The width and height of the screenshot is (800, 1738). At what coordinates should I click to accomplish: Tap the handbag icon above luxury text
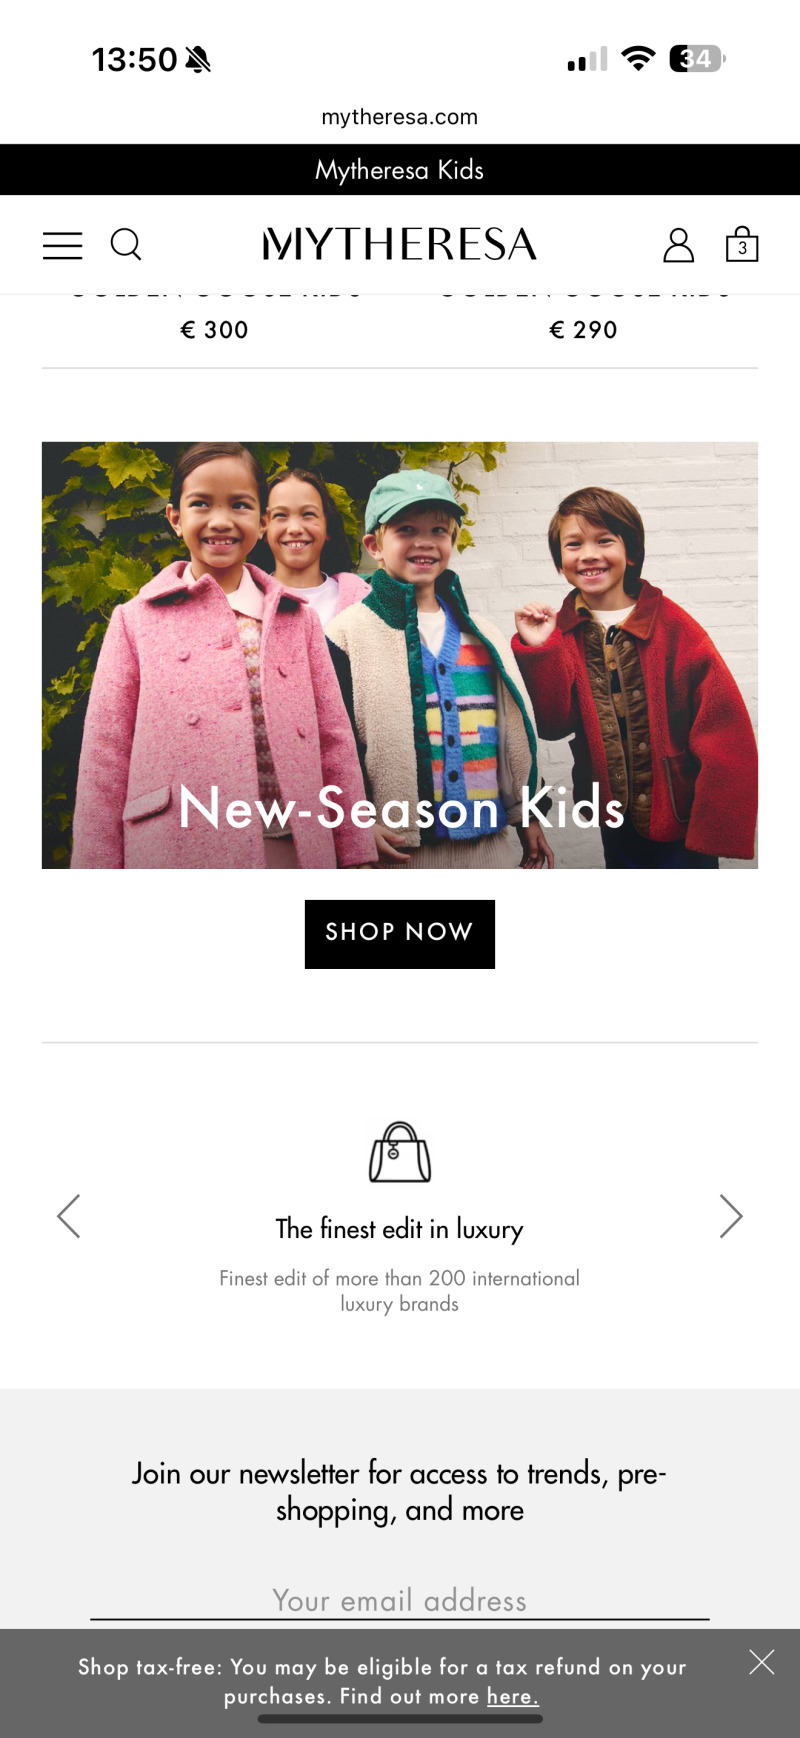click(400, 1152)
